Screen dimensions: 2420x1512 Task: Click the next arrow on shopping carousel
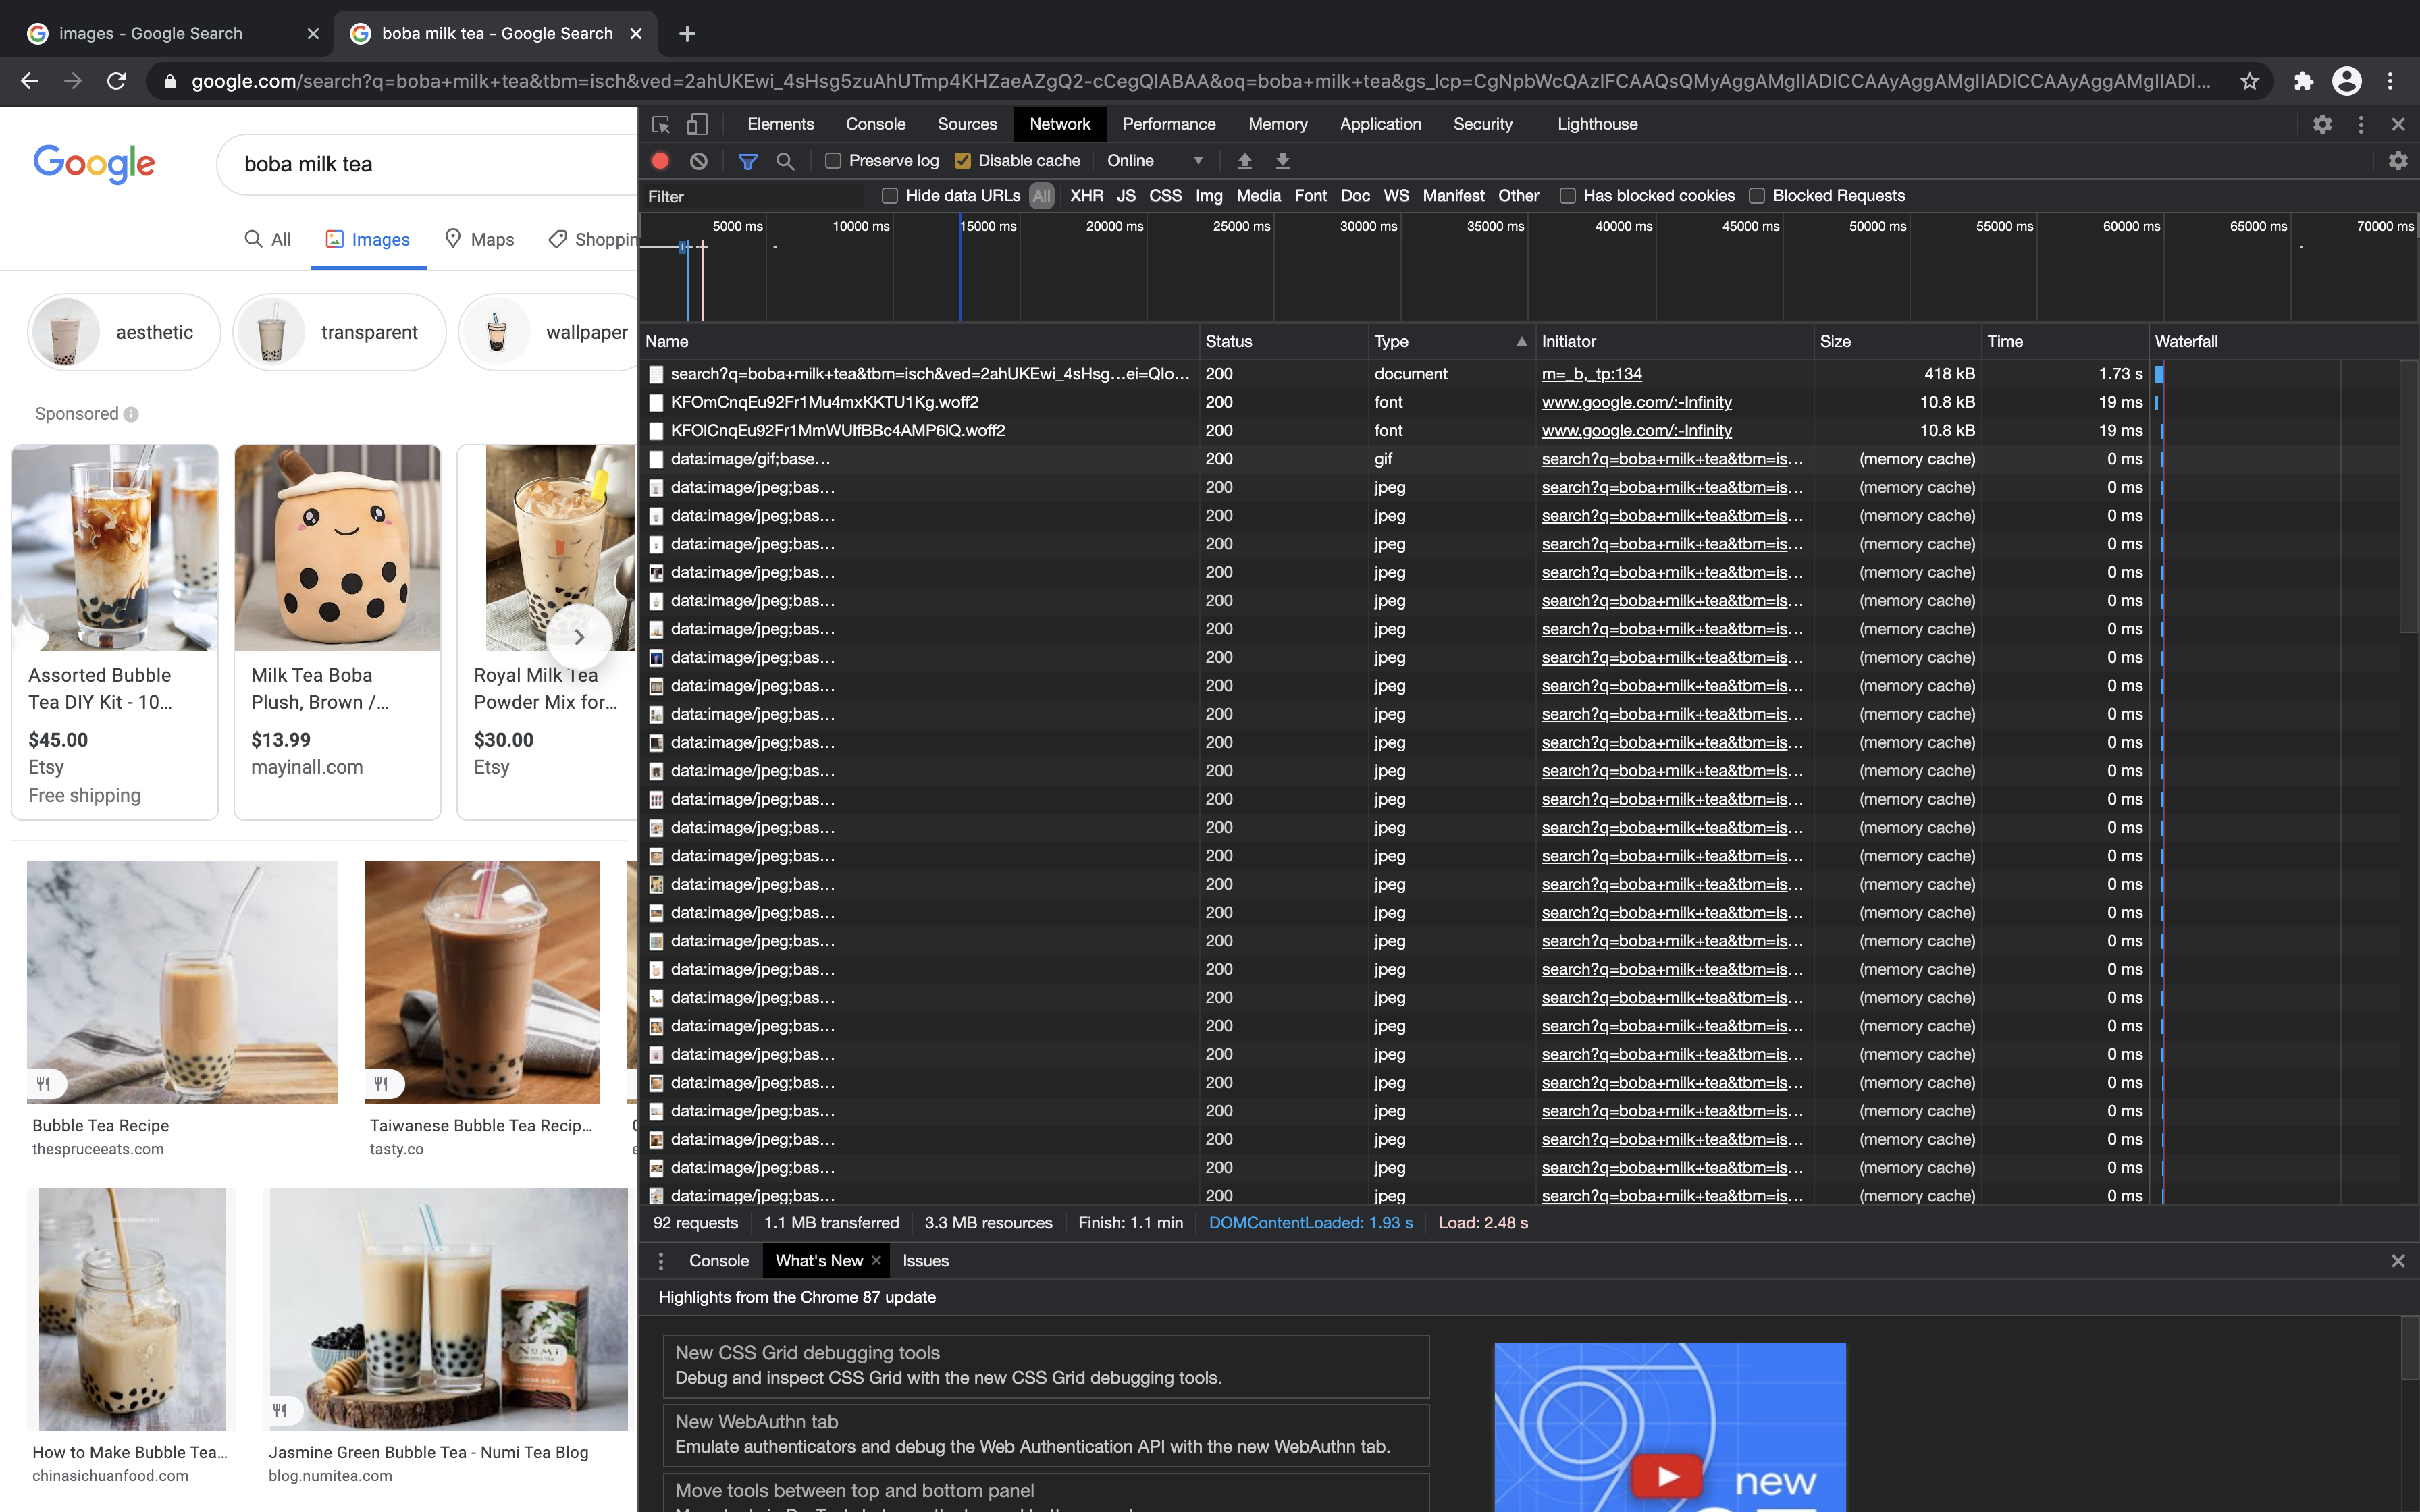[x=579, y=637]
